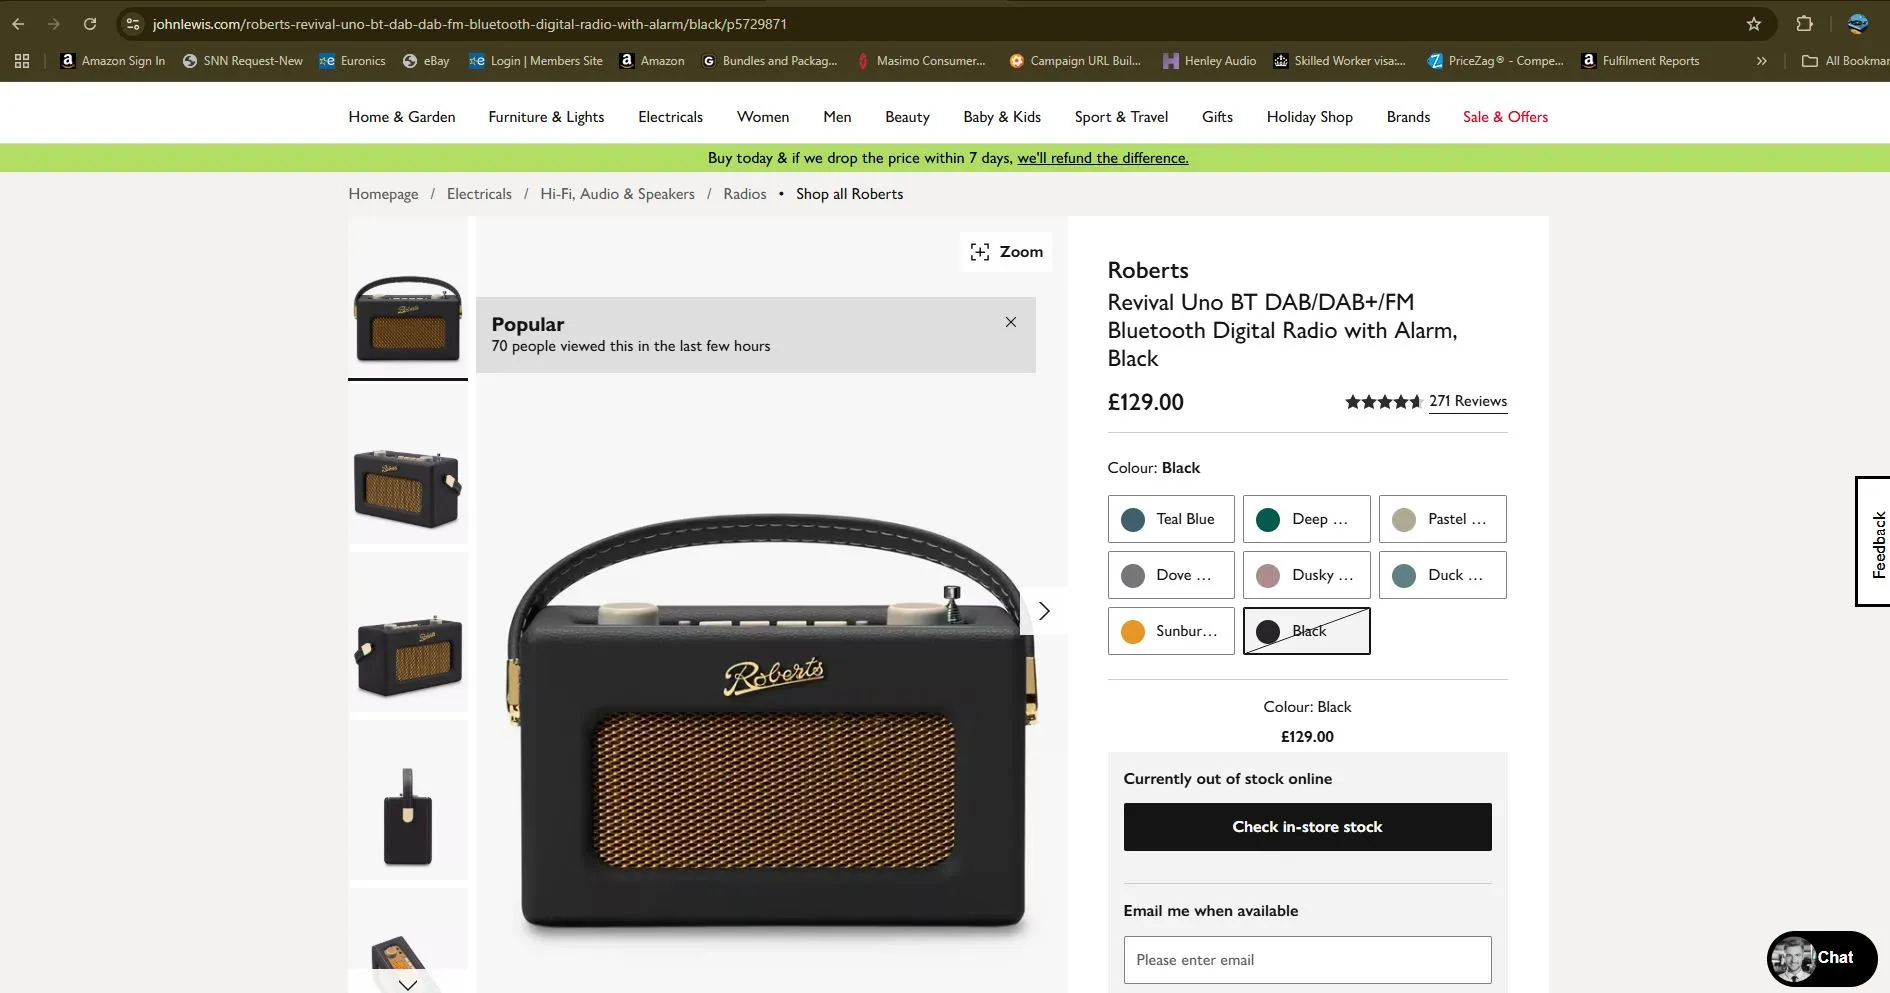Screen dimensions: 1890x993
Task: Select the Sunburst orange colour option
Action: [x=1171, y=631]
